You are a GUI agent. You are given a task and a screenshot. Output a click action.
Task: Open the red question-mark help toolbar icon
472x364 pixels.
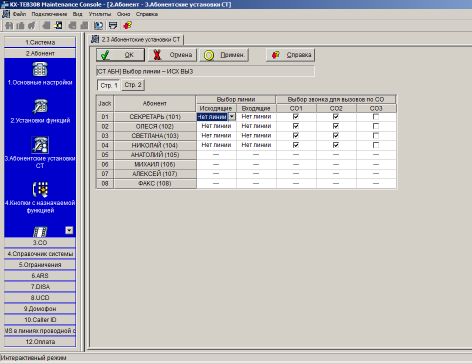pyautogui.click(x=127, y=25)
